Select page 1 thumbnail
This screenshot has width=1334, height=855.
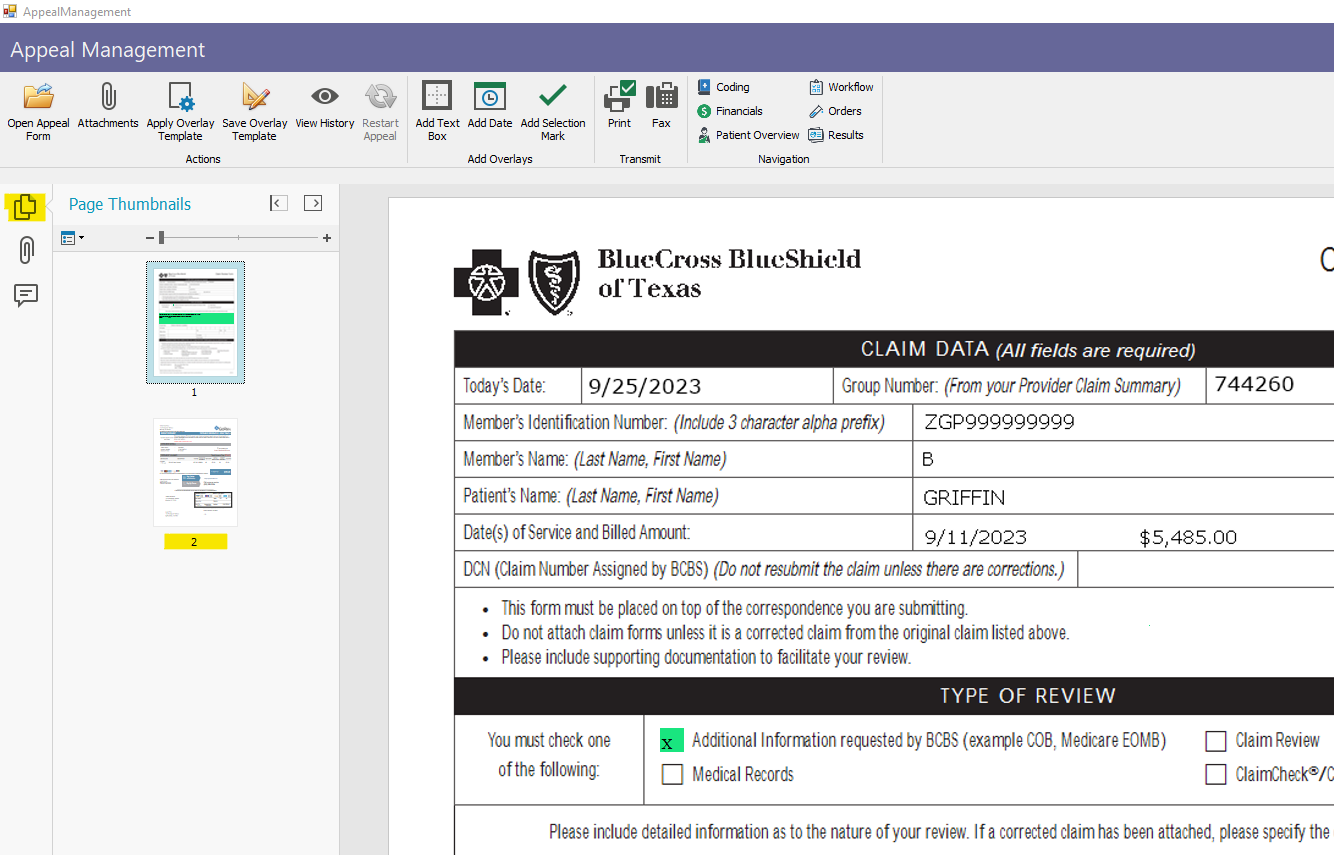click(x=195, y=322)
